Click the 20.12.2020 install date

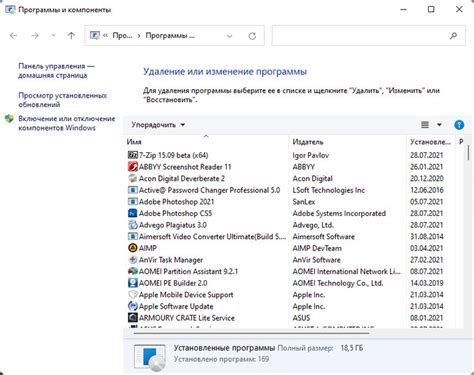pos(427,178)
